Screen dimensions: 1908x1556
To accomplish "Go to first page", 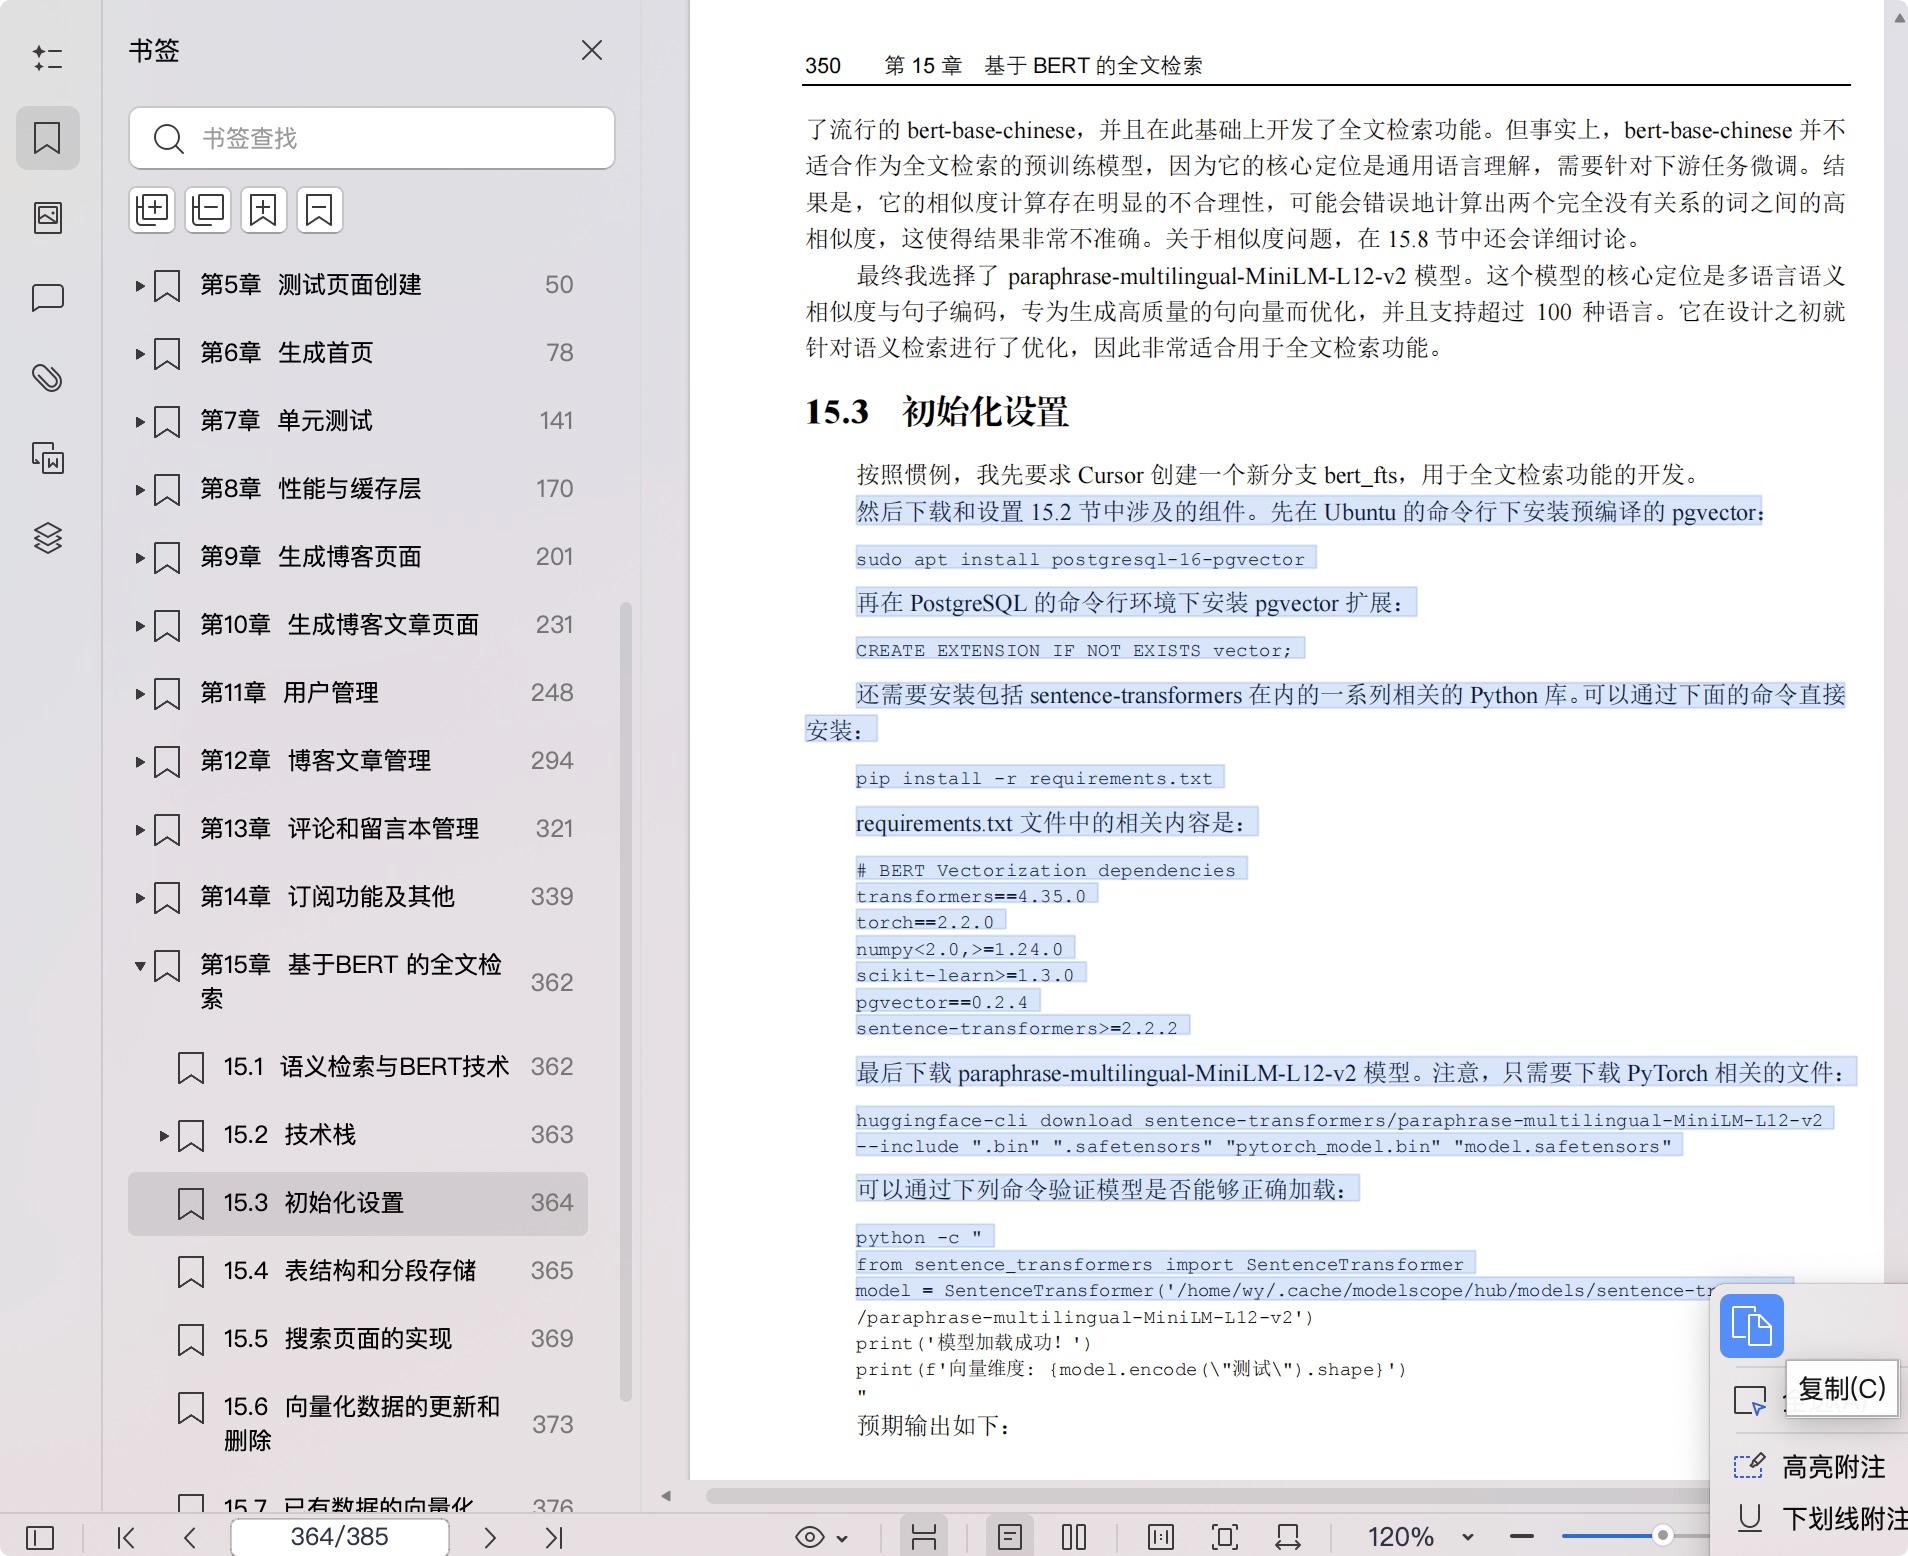I will [126, 1537].
